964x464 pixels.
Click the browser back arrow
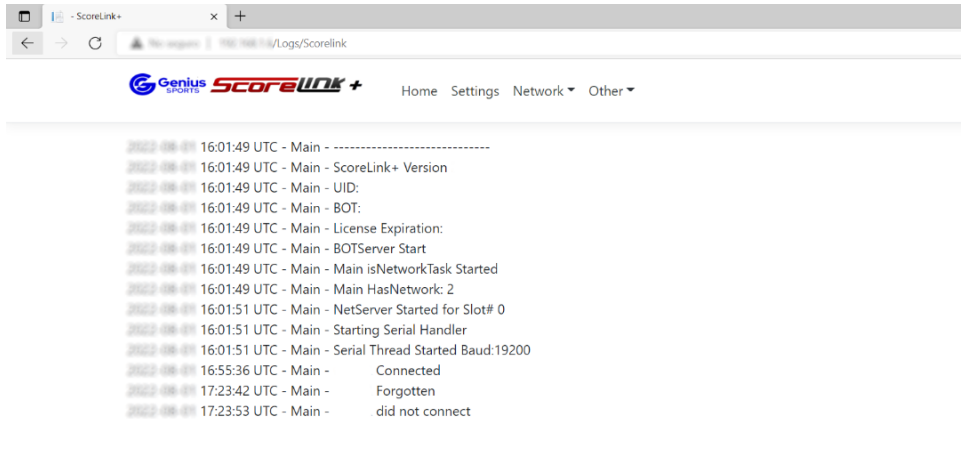click(27, 43)
